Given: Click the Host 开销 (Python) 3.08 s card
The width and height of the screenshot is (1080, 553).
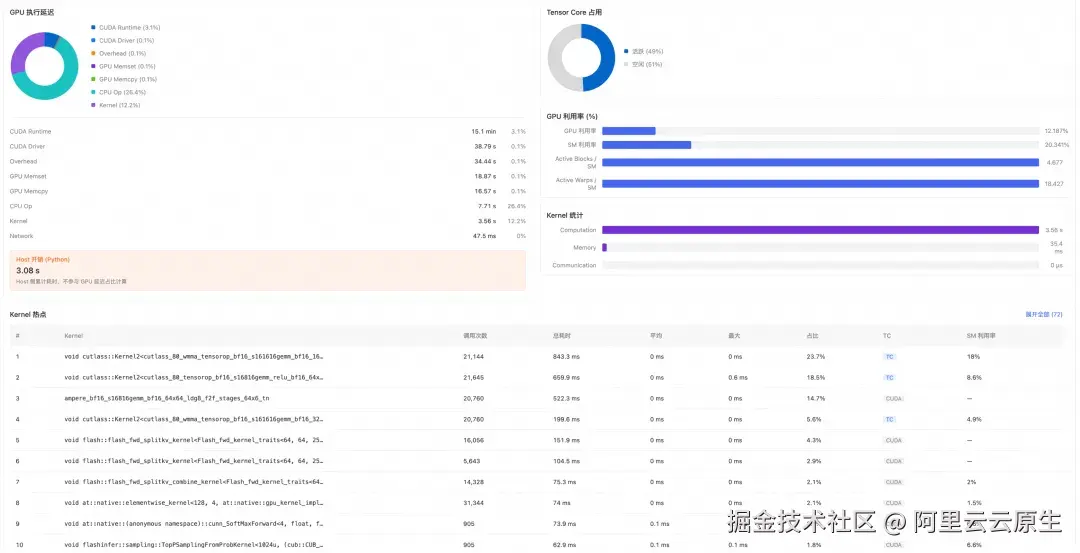Looking at the screenshot, I should 267,270.
